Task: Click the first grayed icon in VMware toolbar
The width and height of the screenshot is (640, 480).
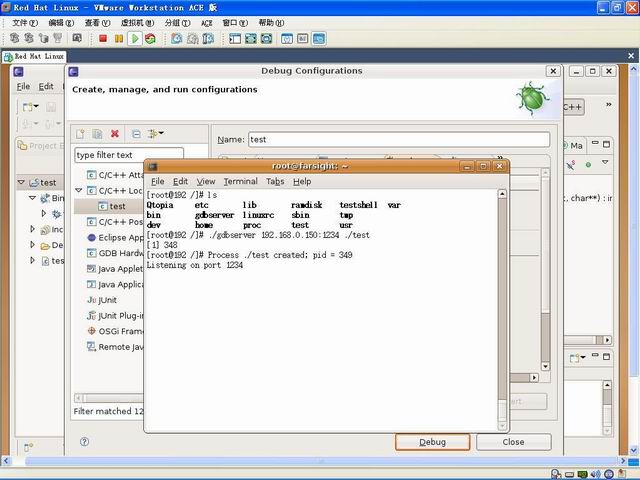Action: pyautogui.click(x=14, y=39)
